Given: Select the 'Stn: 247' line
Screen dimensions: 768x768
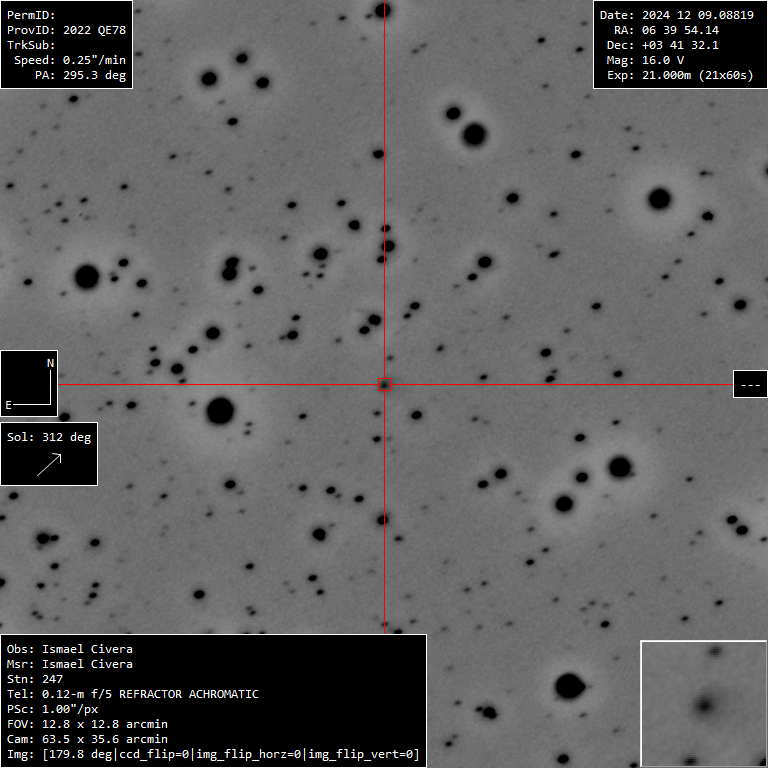Looking at the screenshot, I should 35,679.
